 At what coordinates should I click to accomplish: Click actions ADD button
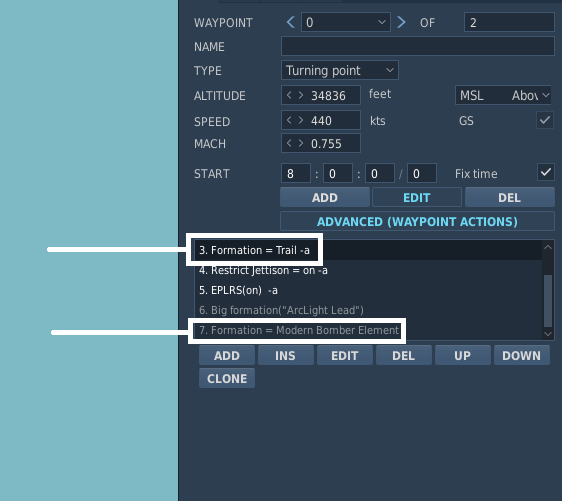(227, 356)
